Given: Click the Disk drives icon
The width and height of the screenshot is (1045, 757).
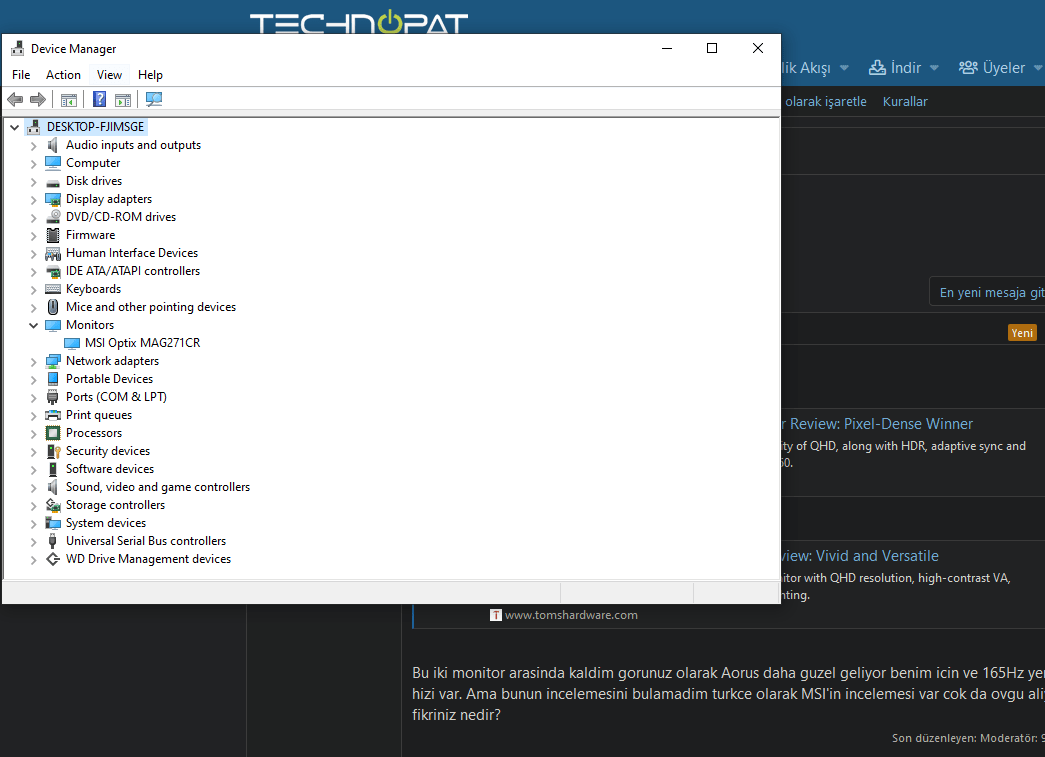Looking at the screenshot, I should (53, 182).
